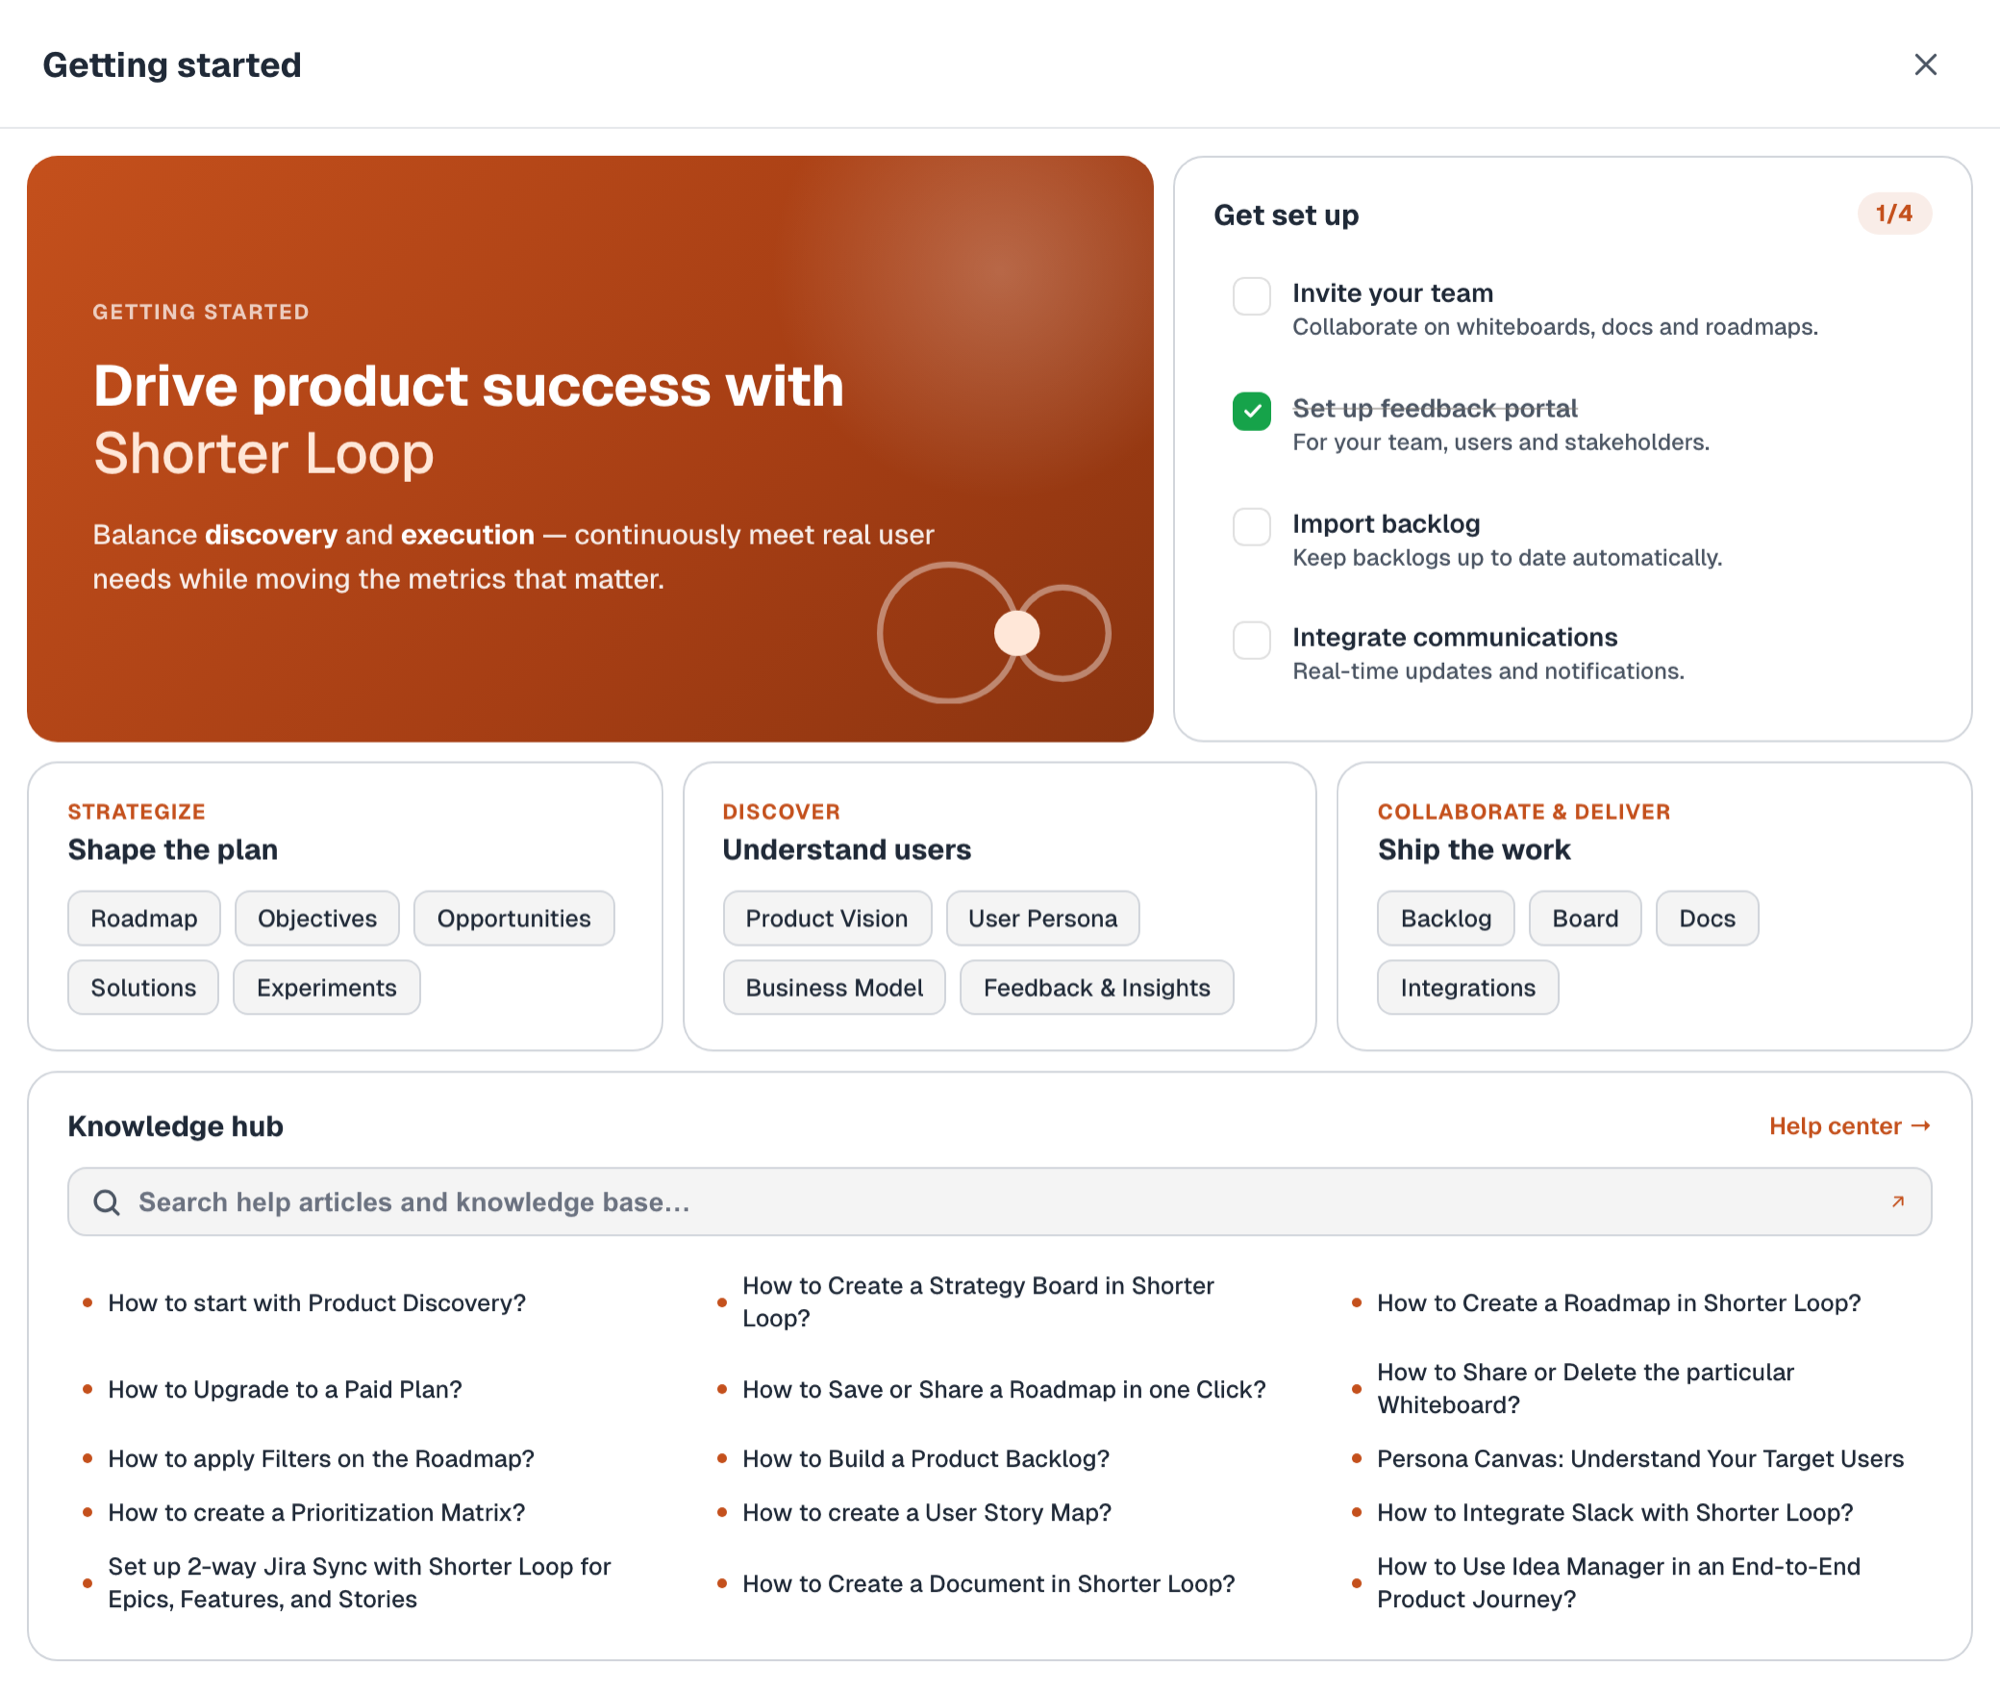Click the 1/4 progress badge
The image size is (2000, 1692).
tap(1894, 214)
